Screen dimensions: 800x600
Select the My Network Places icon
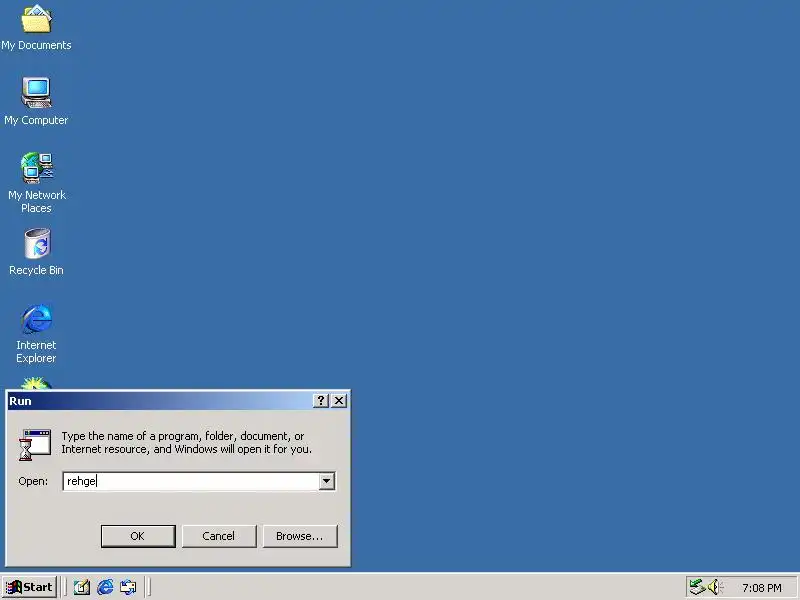click(x=36, y=182)
